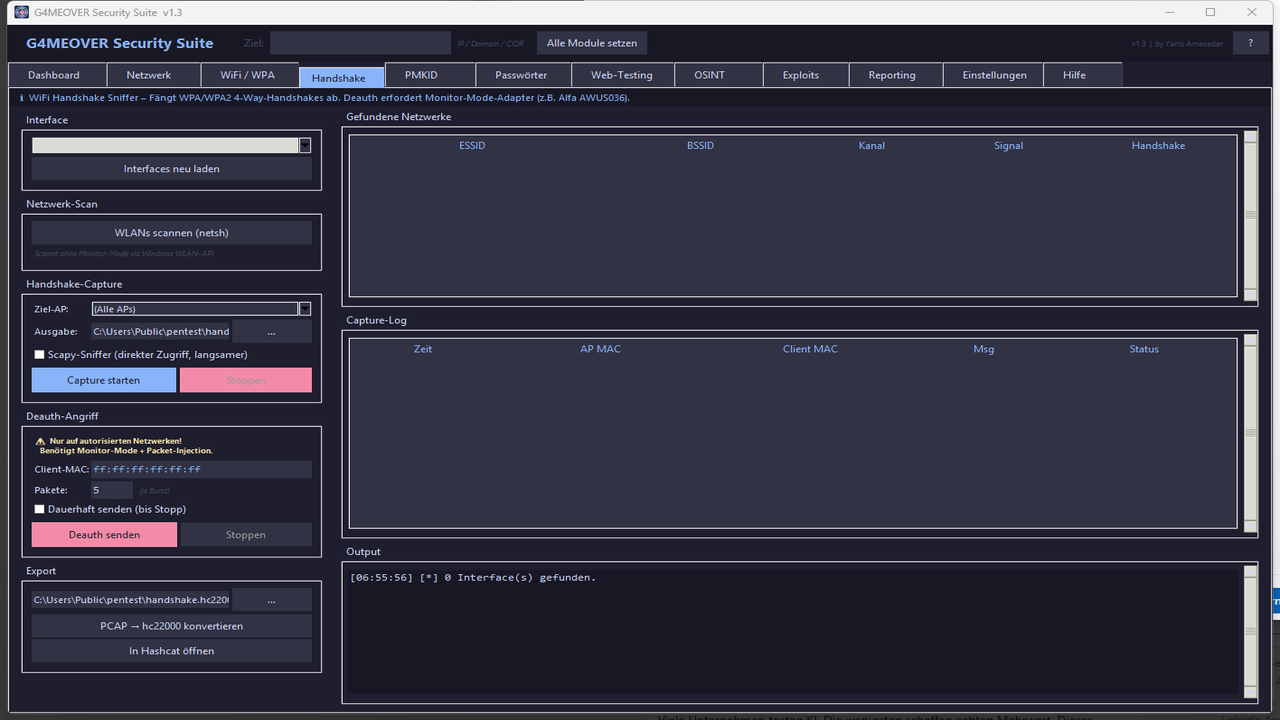
Task: Click the G4MEOVER app icon in title bar
Action: (x=21, y=12)
